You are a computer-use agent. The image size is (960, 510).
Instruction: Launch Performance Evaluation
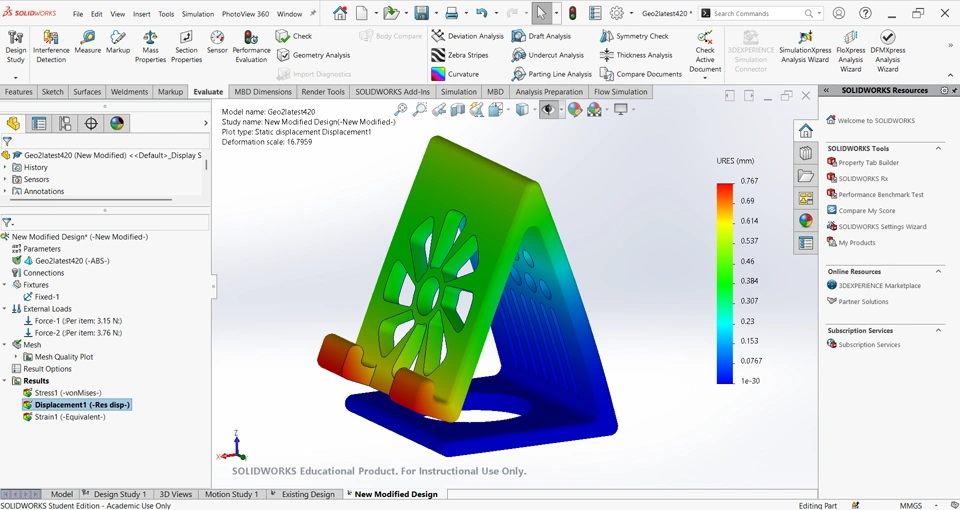(x=251, y=48)
